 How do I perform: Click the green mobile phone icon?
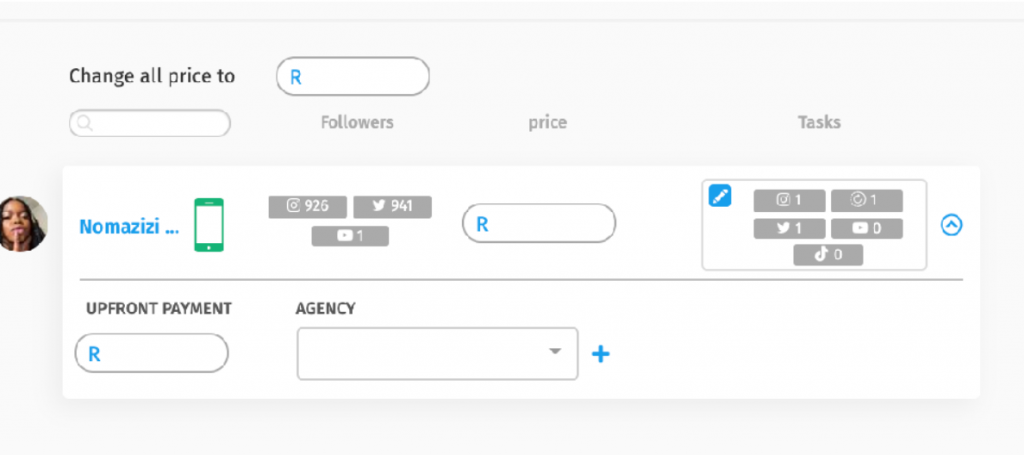tap(209, 225)
